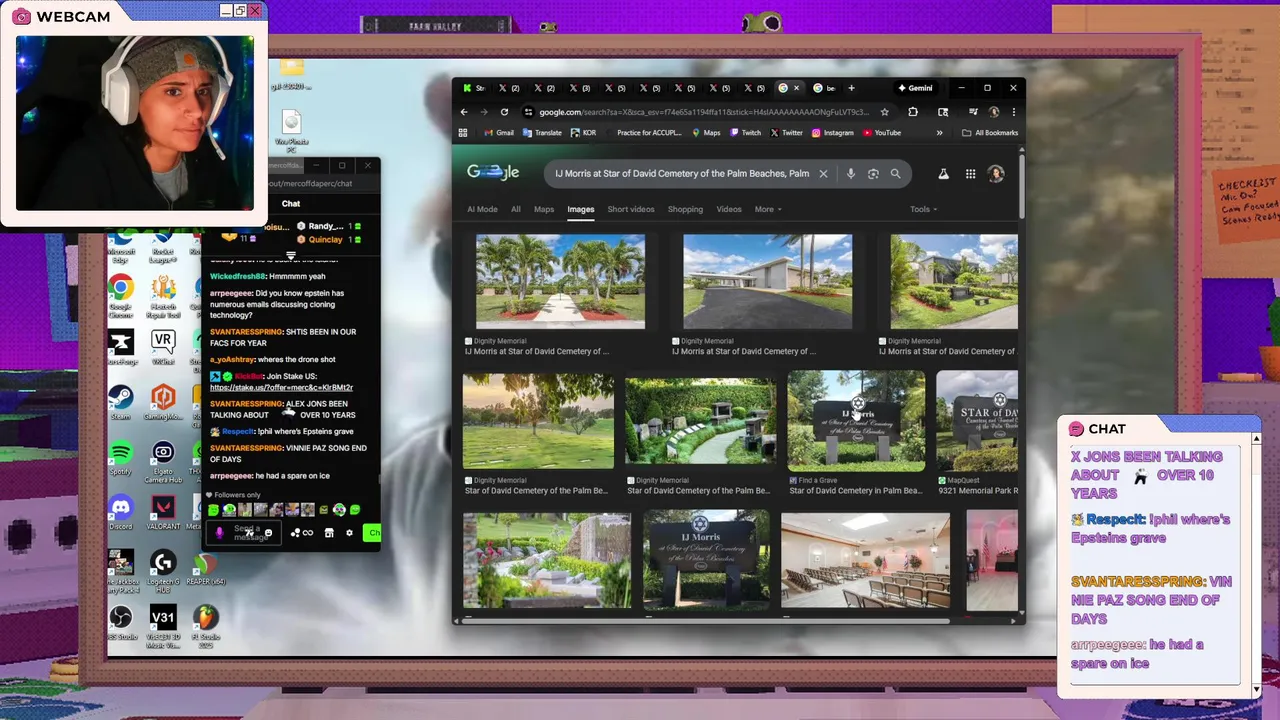Switch to Maps search tab
Viewport: 1280px width, 720px height.
544,209
